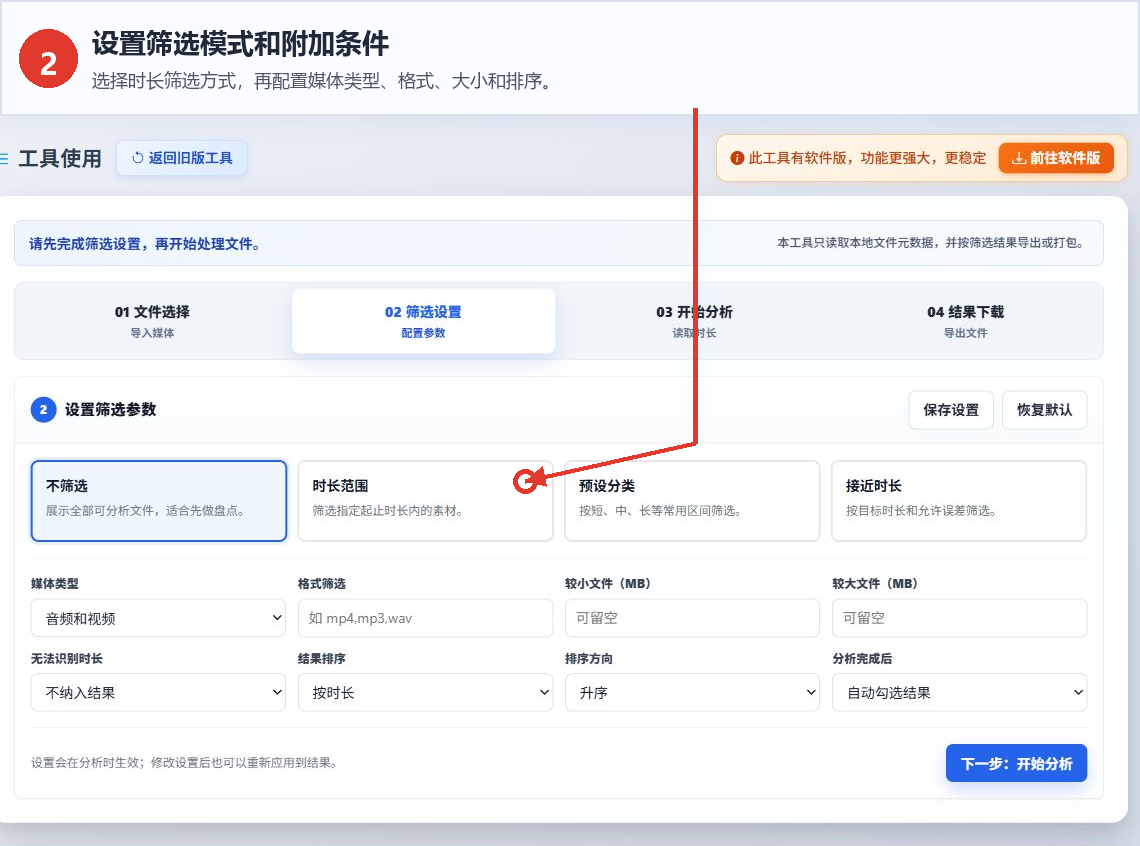Expand the 结果排序 dropdown showing 按时长

[x=425, y=692]
